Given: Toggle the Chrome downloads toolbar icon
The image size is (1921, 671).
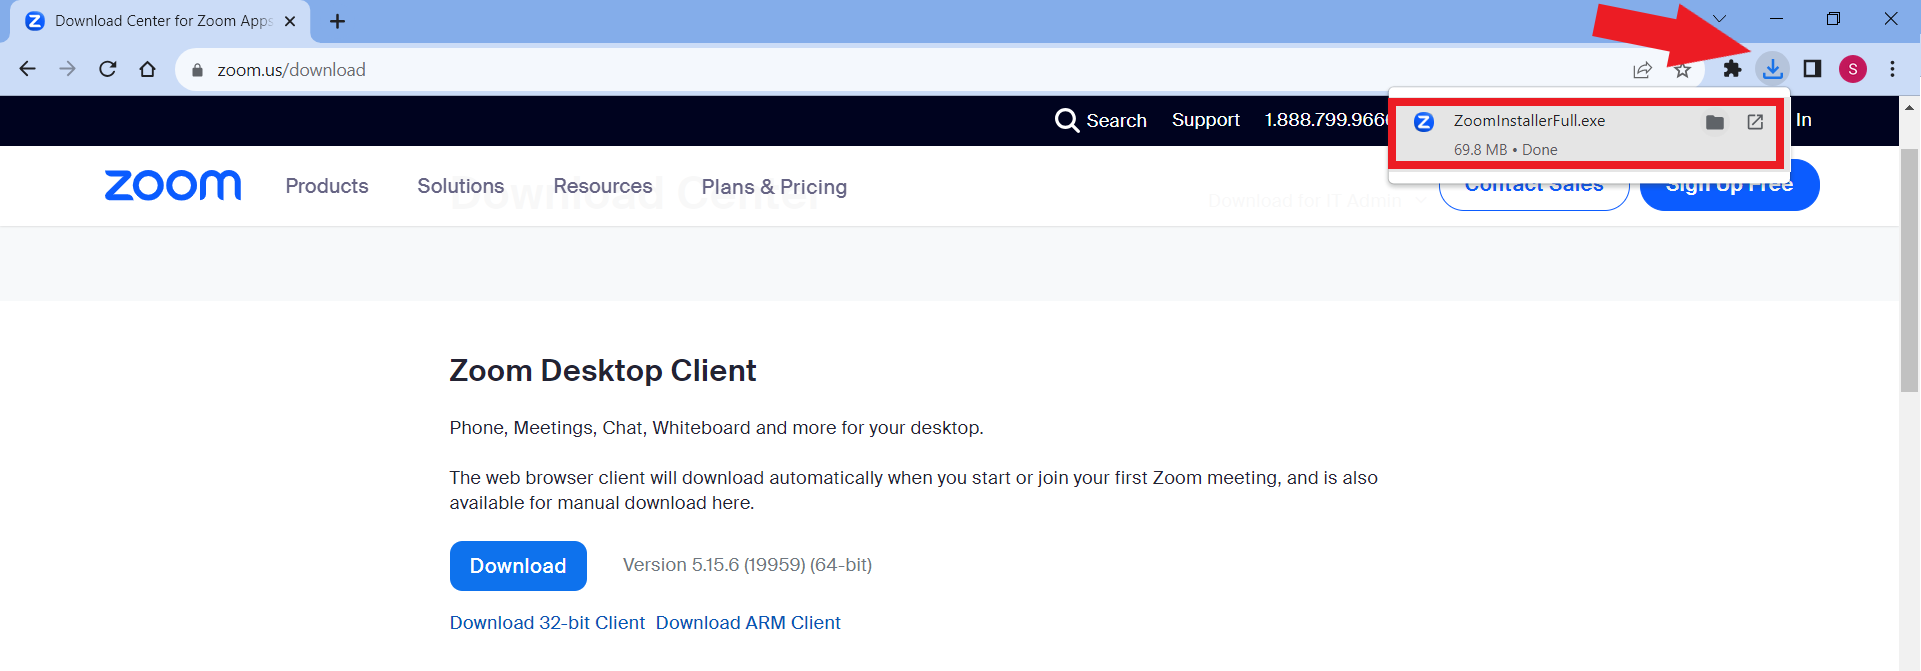Looking at the screenshot, I should pyautogui.click(x=1773, y=69).
